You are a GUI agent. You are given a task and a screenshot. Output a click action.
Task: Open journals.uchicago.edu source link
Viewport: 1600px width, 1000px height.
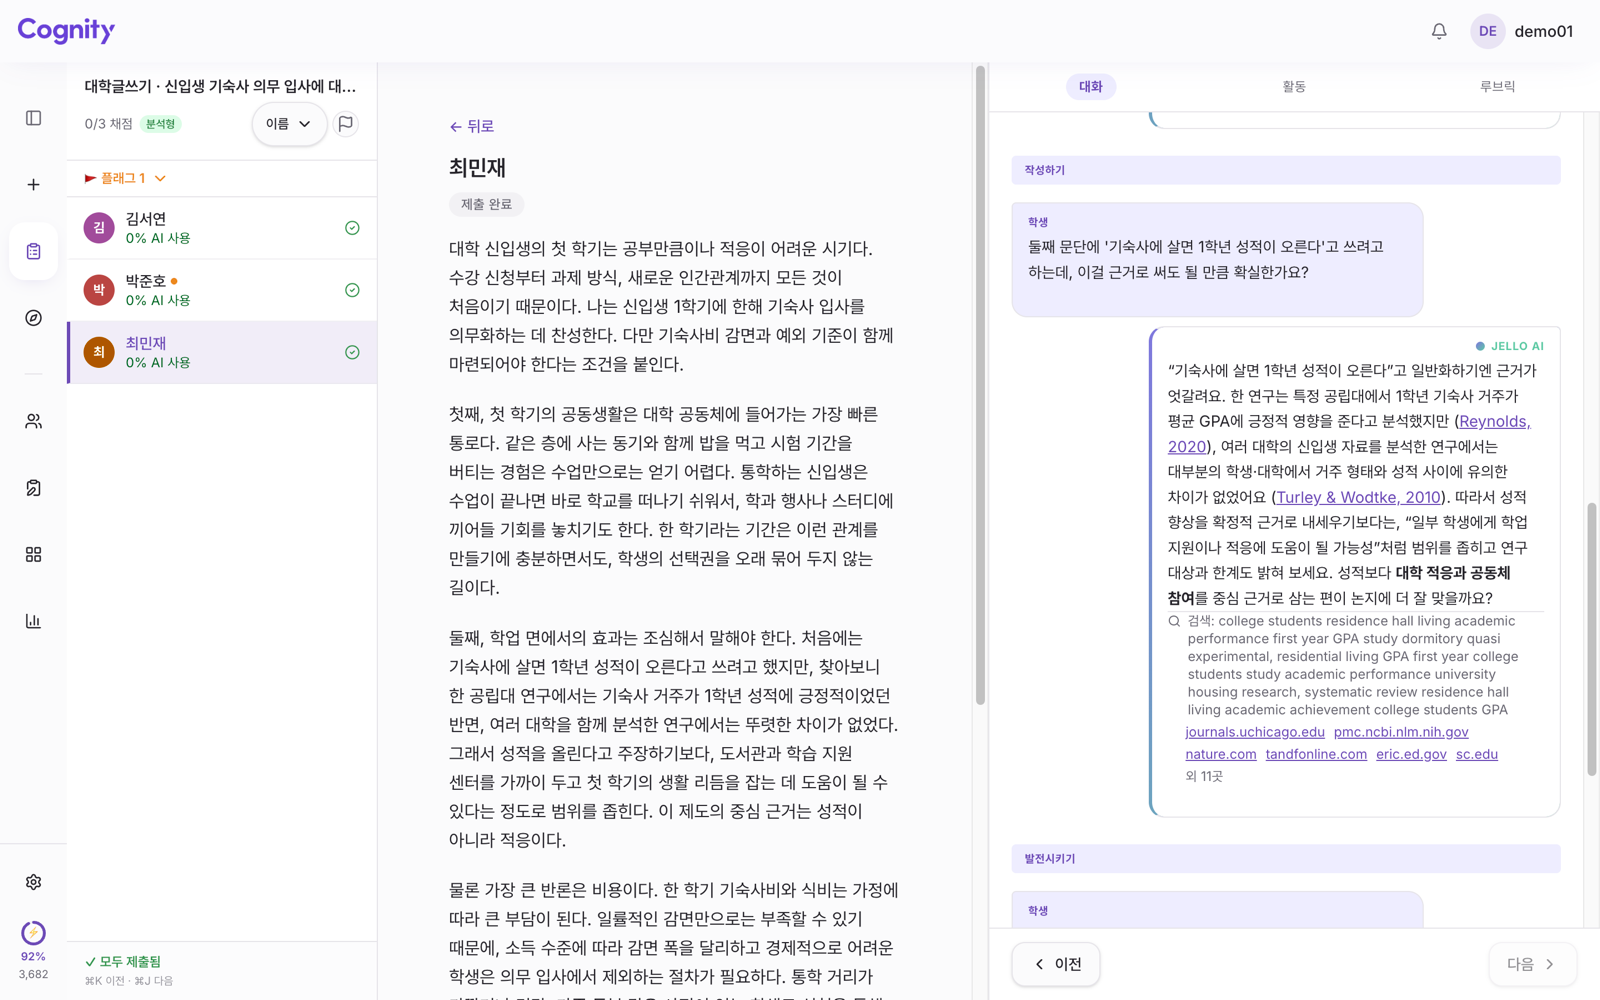1255,732
